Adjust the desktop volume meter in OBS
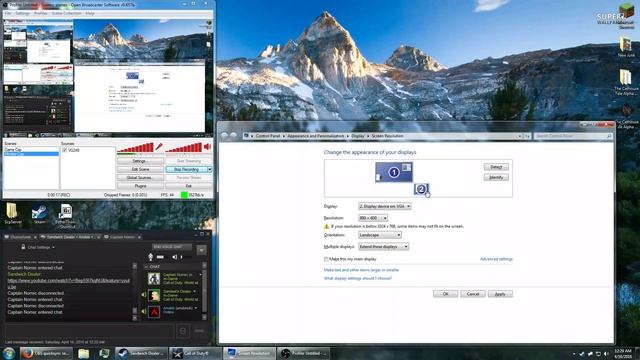The width and height of the screenshot is (640, 360). [x=184, y=147]
